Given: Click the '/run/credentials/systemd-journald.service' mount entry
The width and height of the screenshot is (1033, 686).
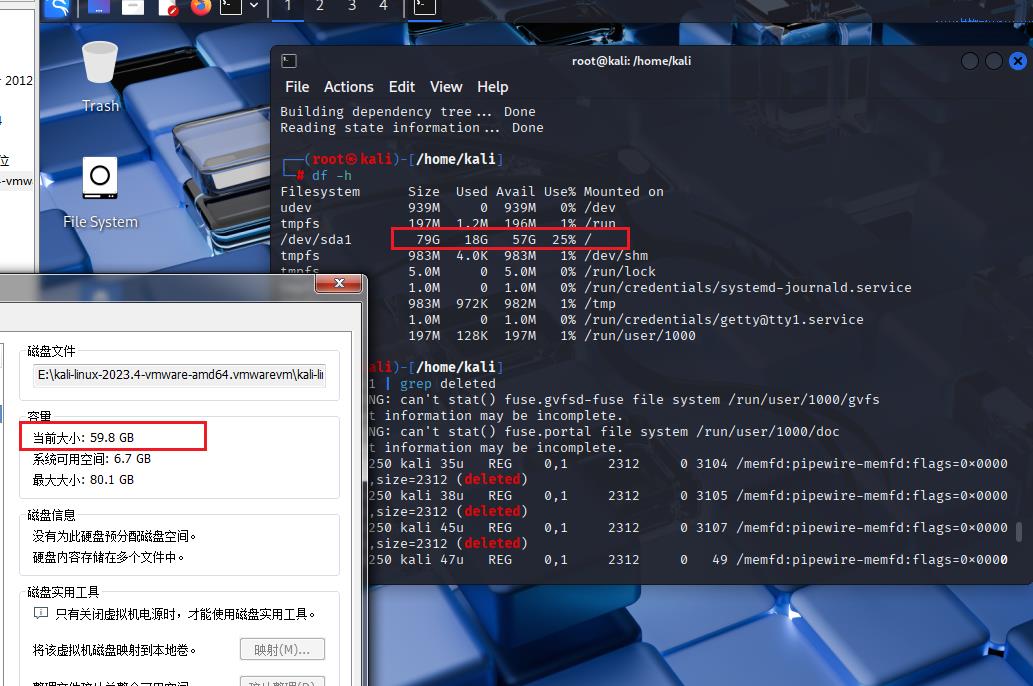Looking at the screenshot, I should pos(747,287).
